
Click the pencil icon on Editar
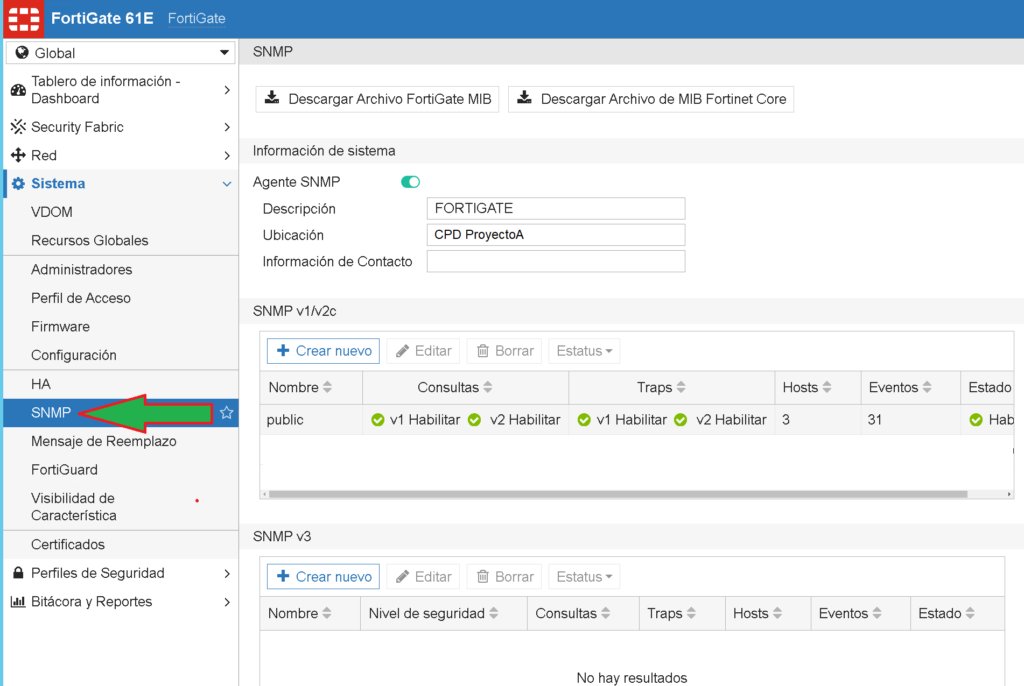402,350
